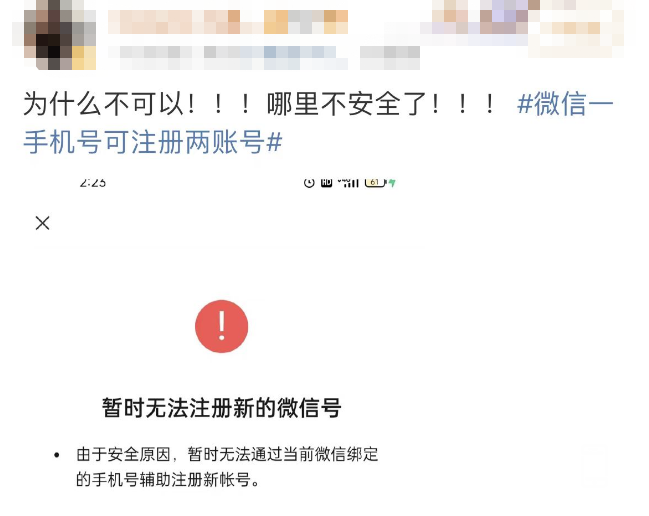Click the 2:25 clock in the status bar

tap(93, 182)
